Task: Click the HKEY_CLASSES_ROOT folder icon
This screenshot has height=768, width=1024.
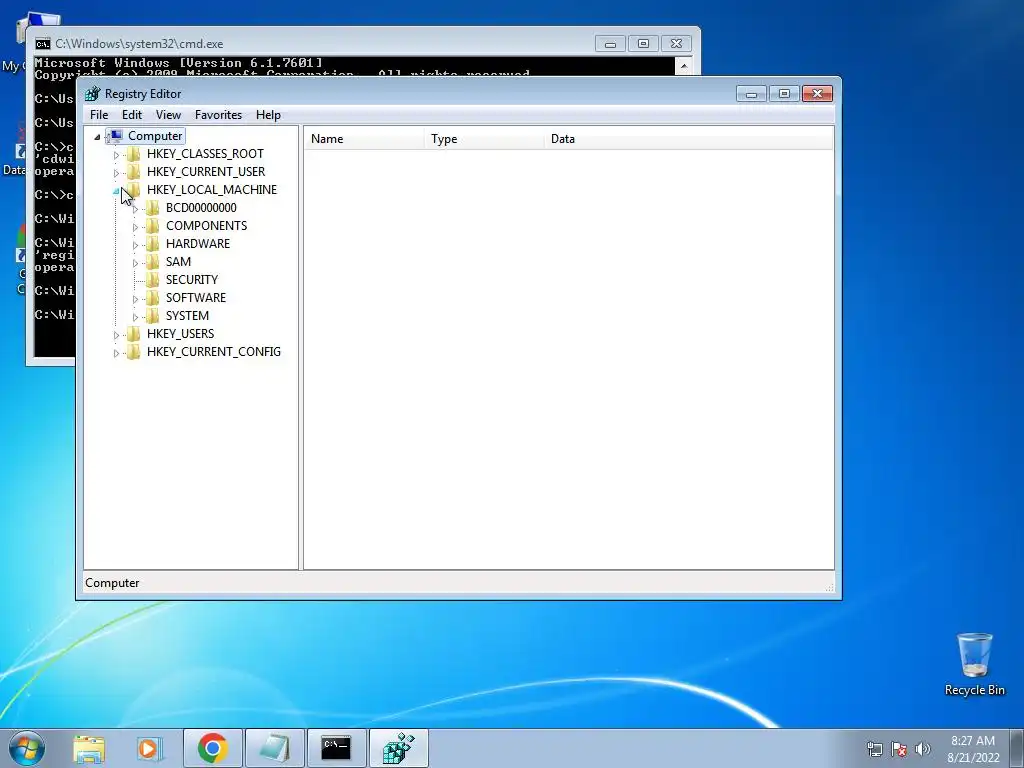Action: pyautogui.click(x=133, y=153)
